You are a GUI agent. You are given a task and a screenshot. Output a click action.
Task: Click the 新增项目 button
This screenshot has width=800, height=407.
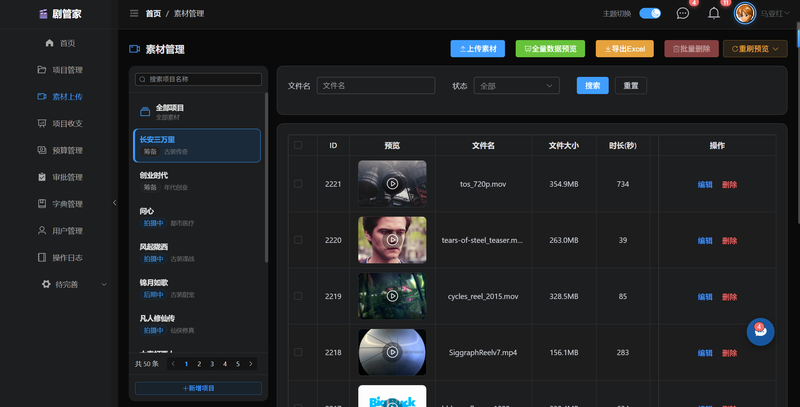(198, 388)
